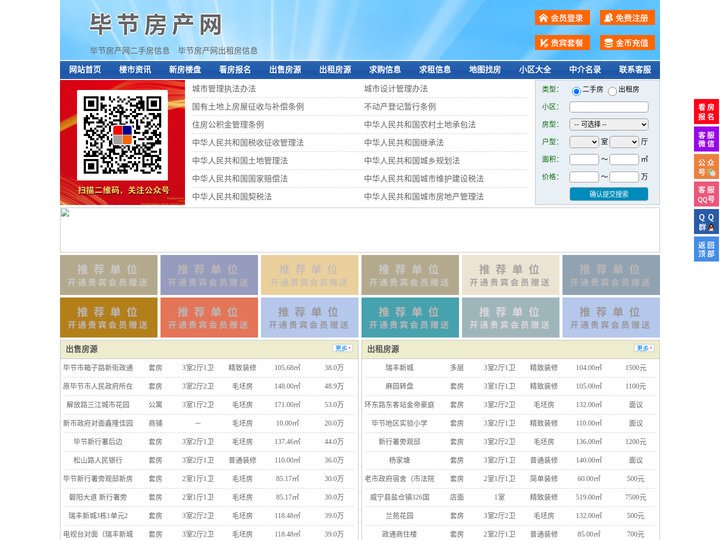Open 地图找房 navigation item
Screen dimensions: 720x540
click(485, 70)
